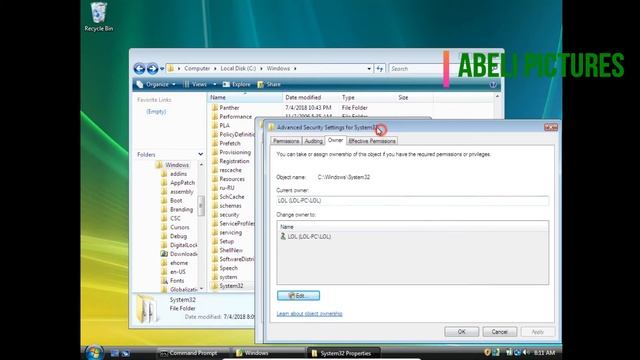Switch to the Owner tab
The width and height of the screenshot is (640, 360).
(x=336, y=140)
